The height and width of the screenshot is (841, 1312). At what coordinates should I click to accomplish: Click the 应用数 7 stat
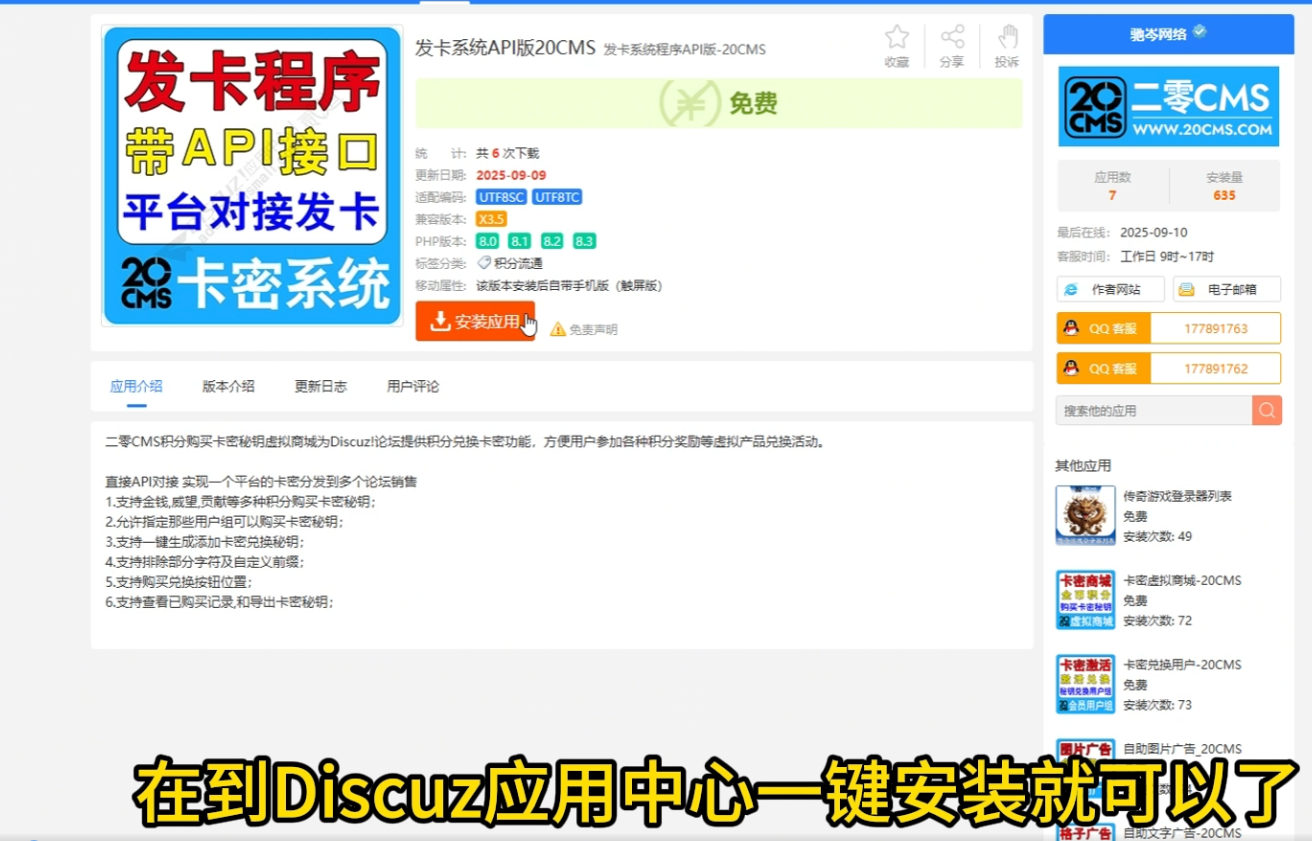coord(1112,186)
